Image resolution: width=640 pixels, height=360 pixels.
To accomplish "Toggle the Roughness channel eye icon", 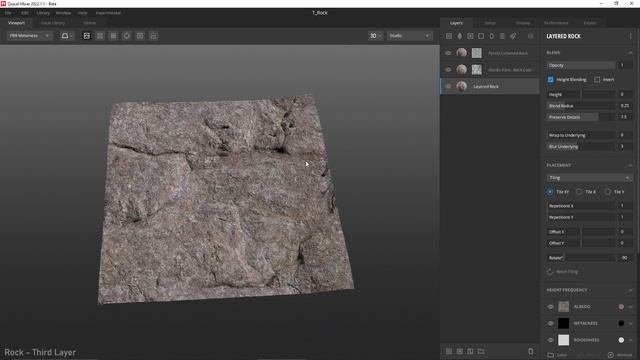I will pos(551,340).
